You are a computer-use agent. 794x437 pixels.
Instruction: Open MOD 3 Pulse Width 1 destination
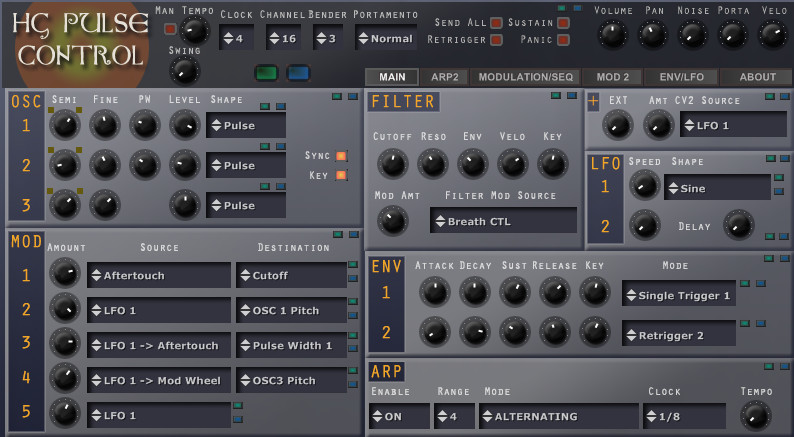292,345
